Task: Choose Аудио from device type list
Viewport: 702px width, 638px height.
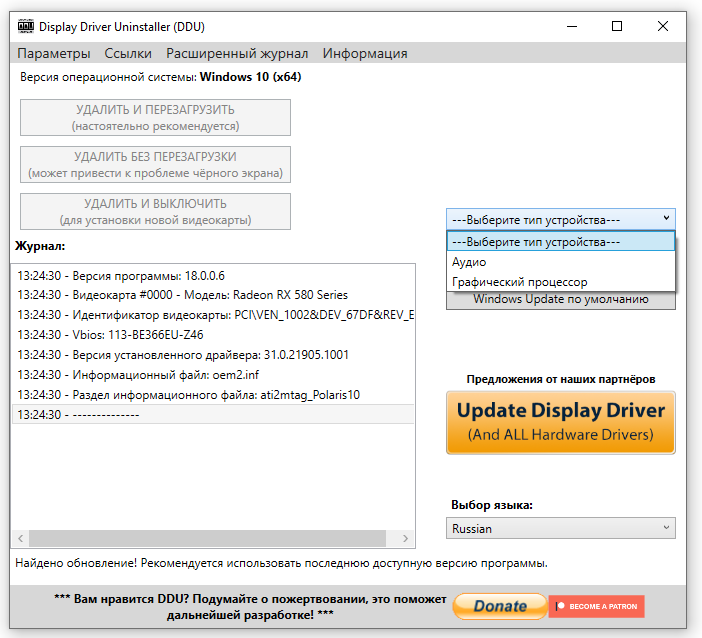Action: click(x=561, y=262)
